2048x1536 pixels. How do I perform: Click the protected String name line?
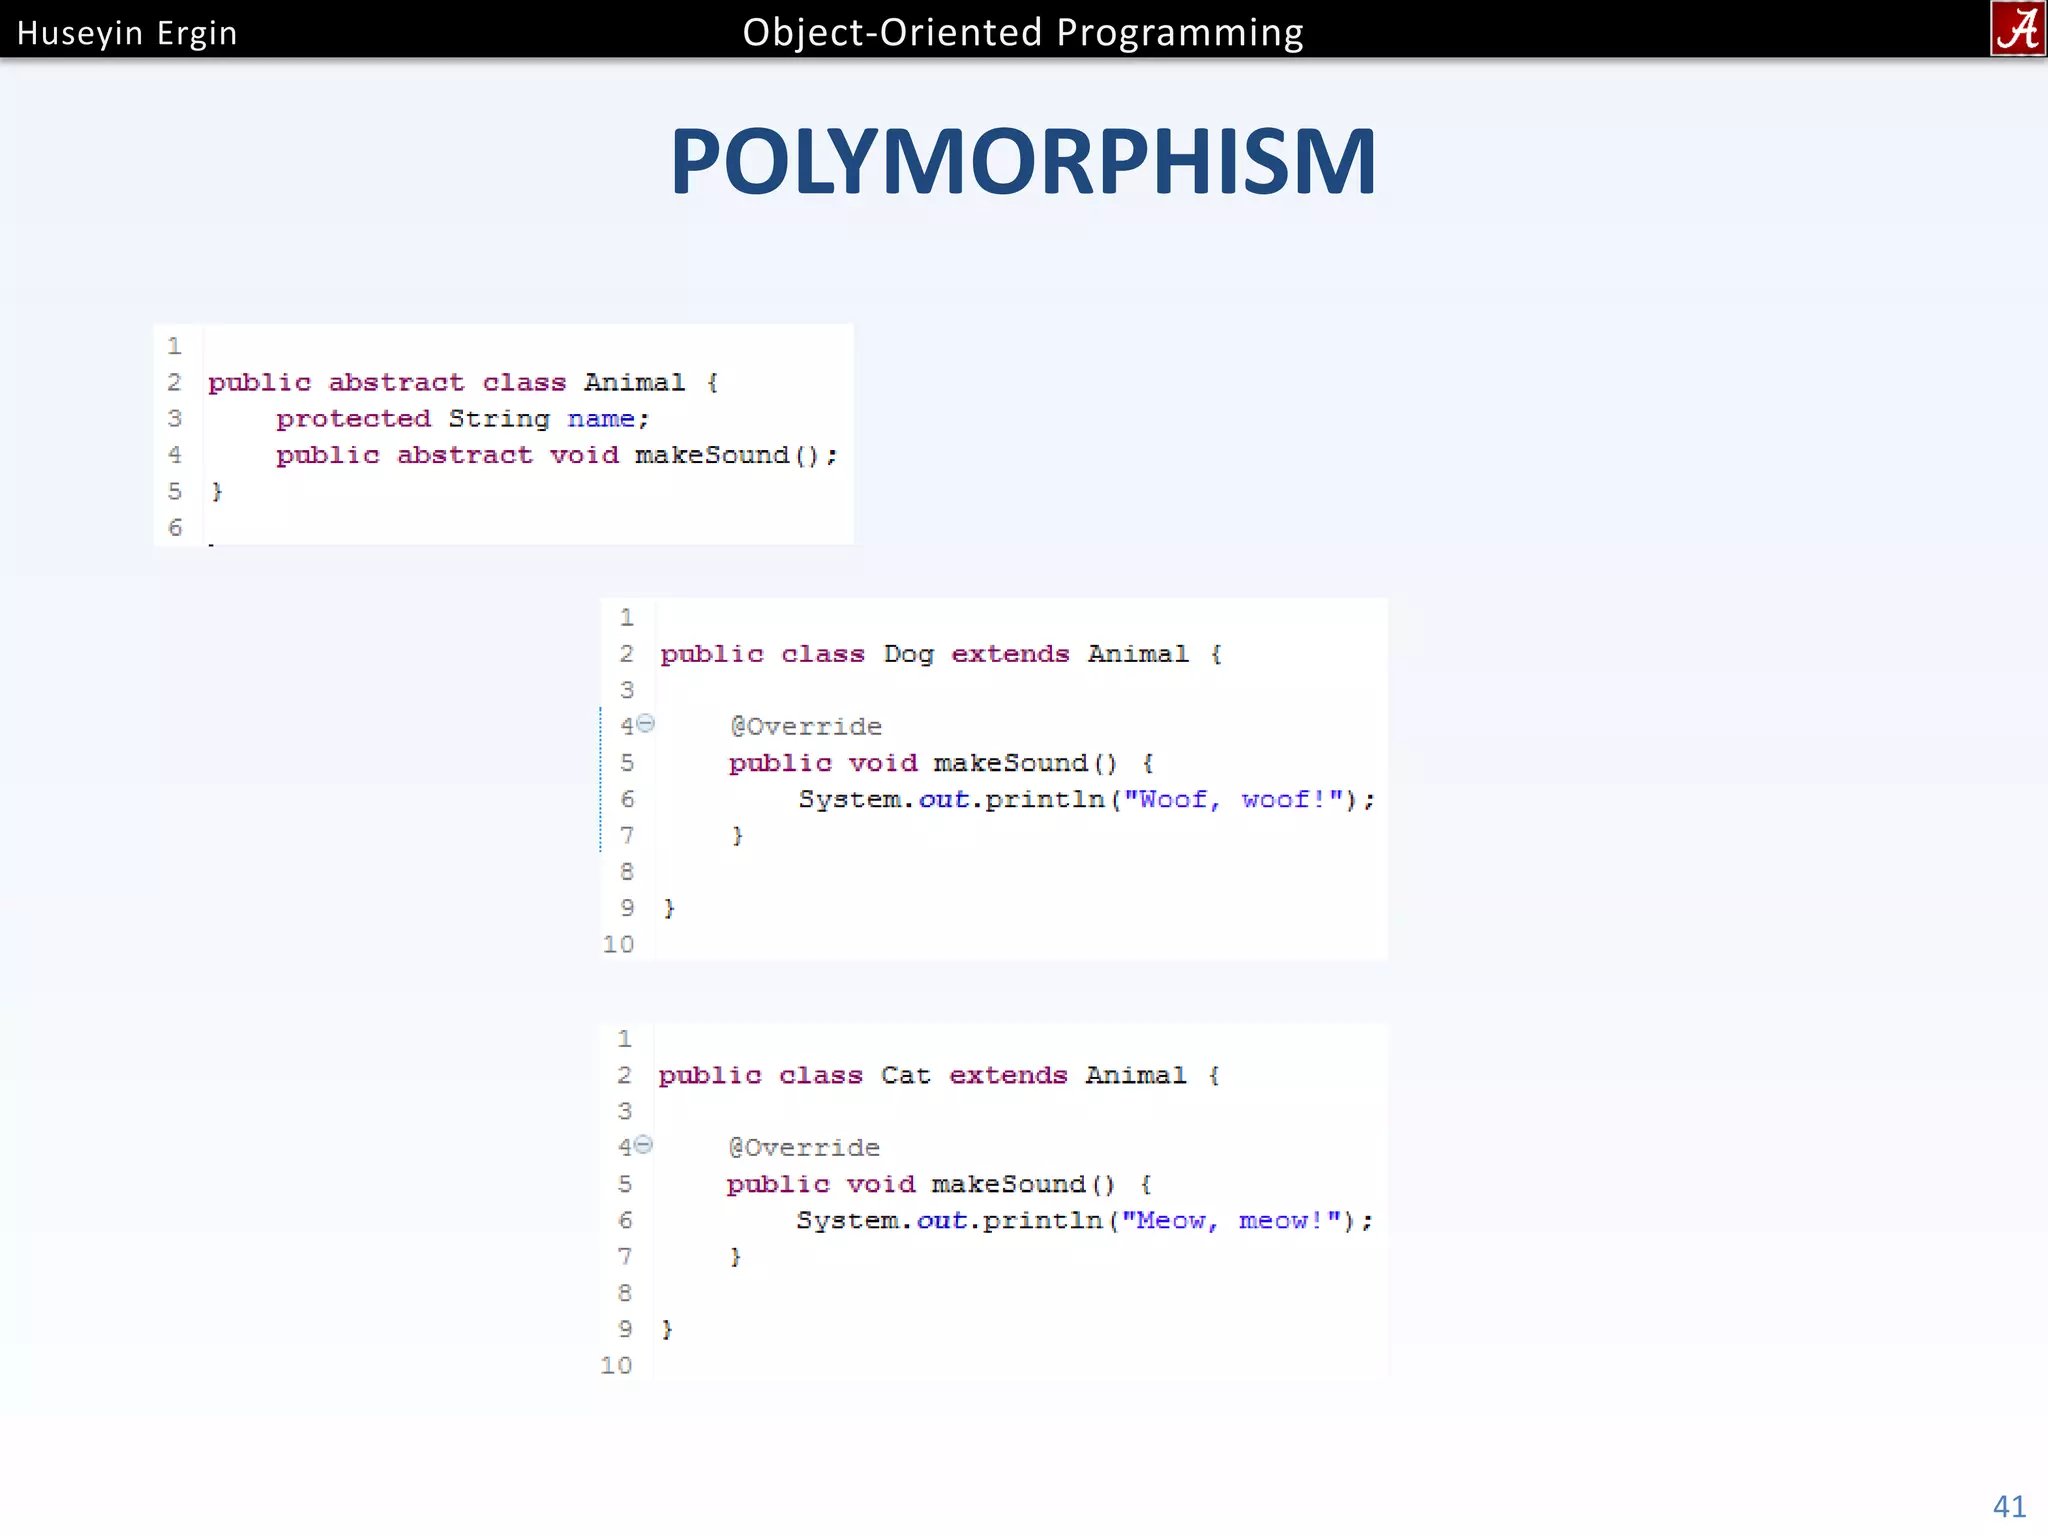[x=462, y=418]
